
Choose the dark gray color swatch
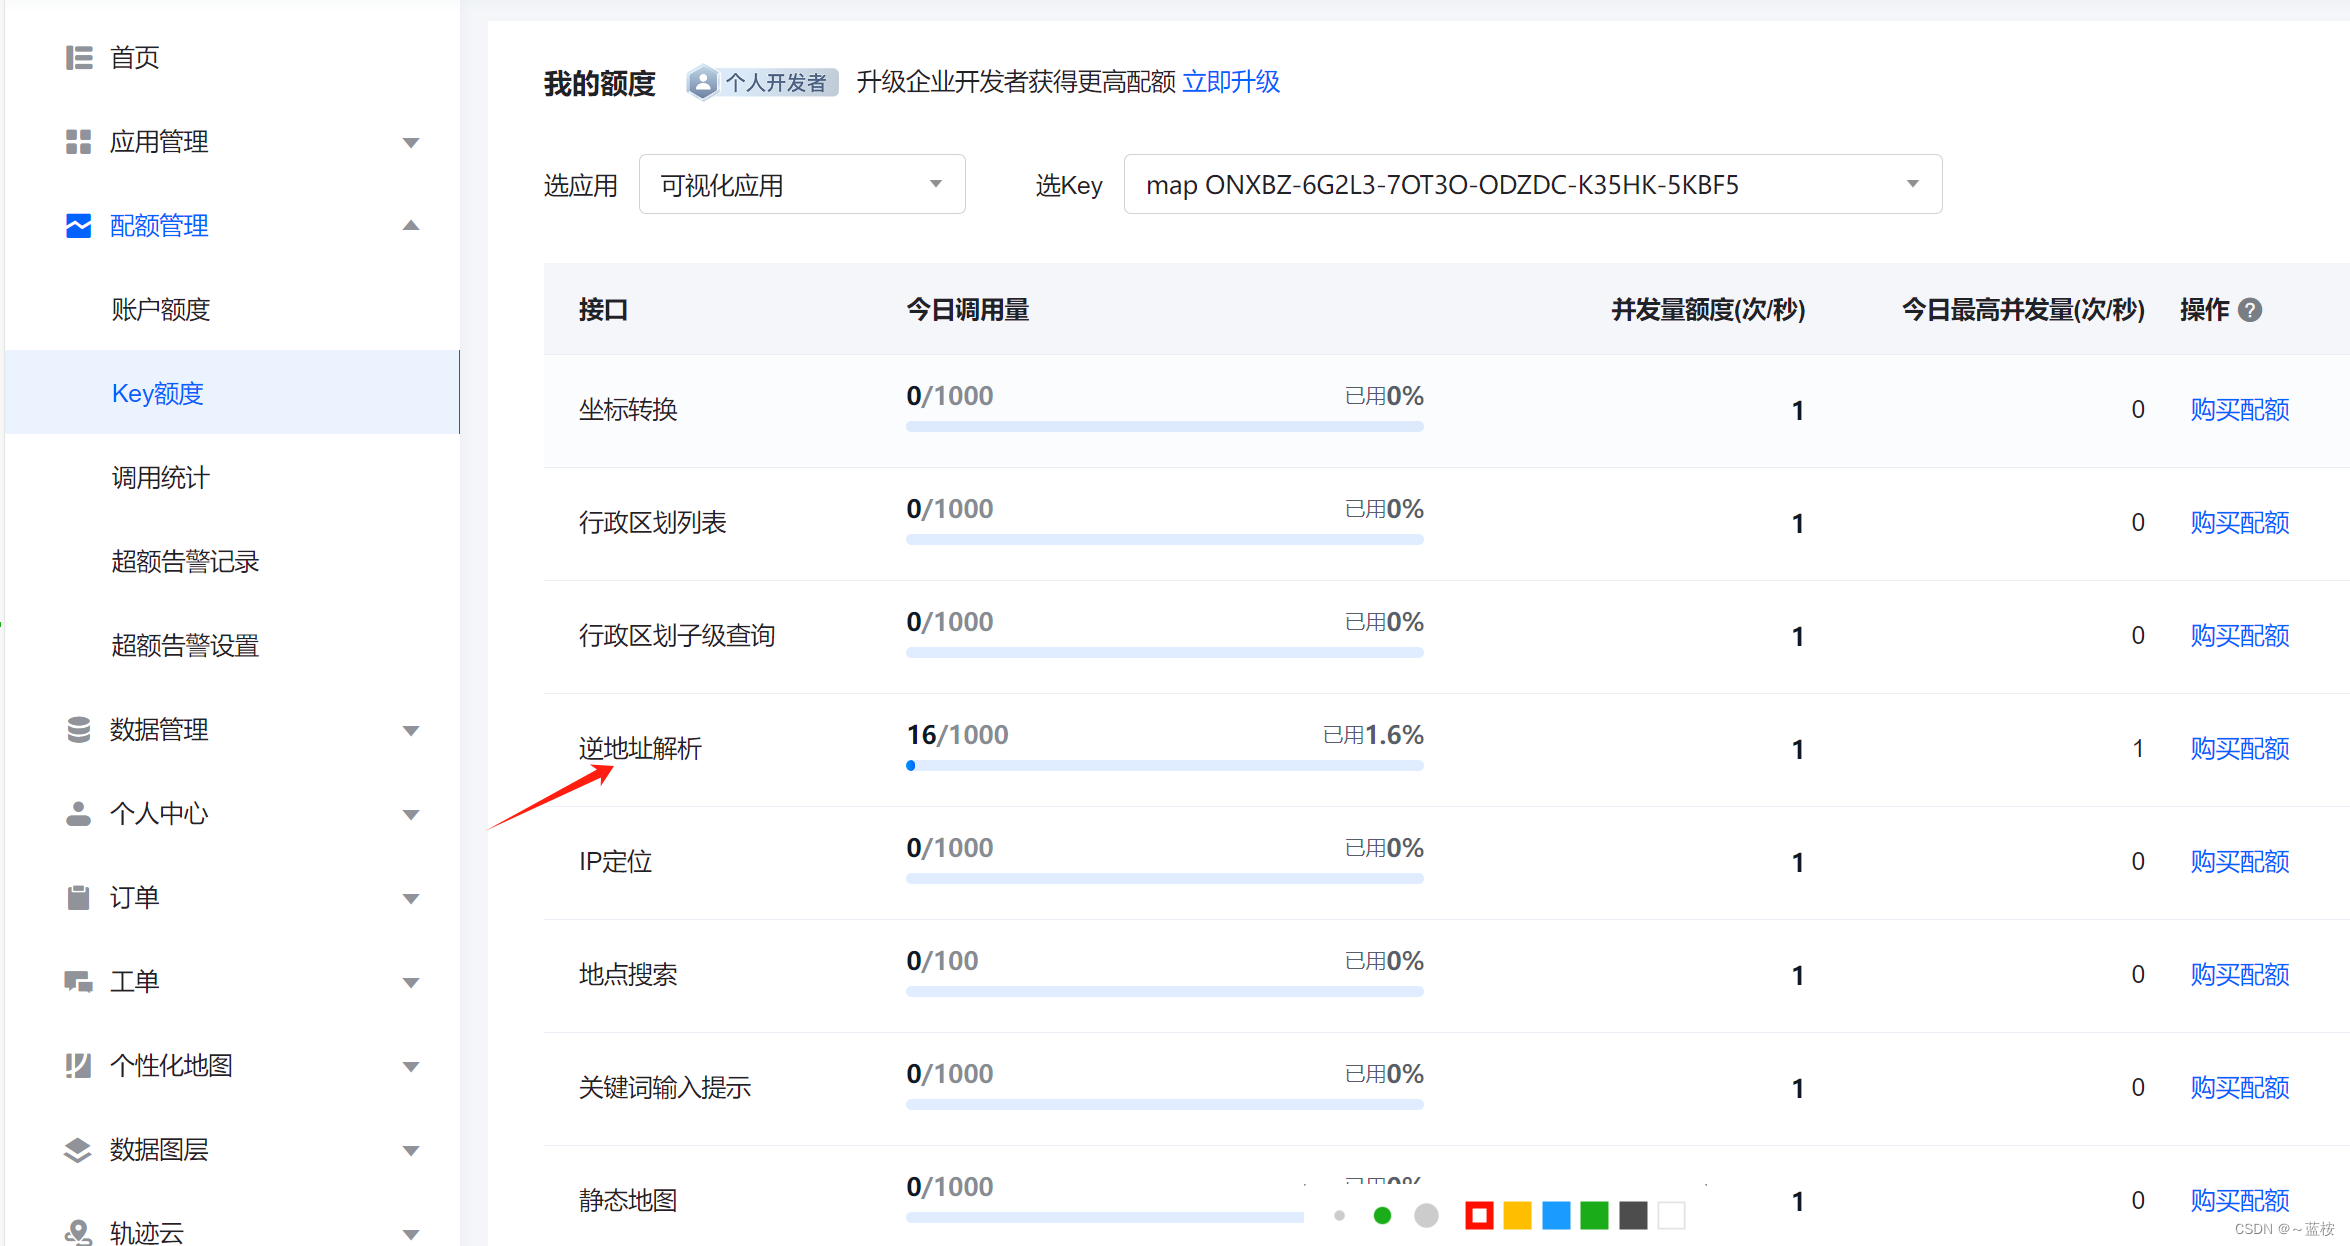click(1633, 1216)
